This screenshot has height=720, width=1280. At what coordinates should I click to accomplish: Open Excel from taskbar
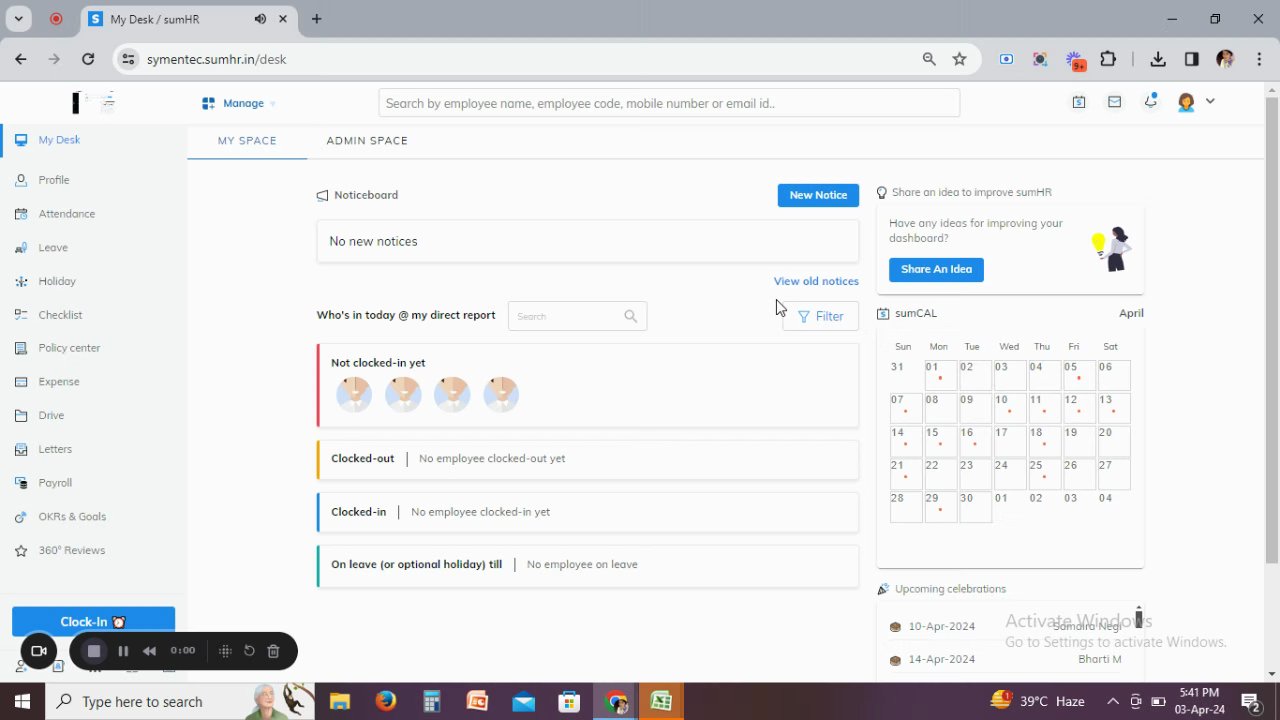[661, 702]
